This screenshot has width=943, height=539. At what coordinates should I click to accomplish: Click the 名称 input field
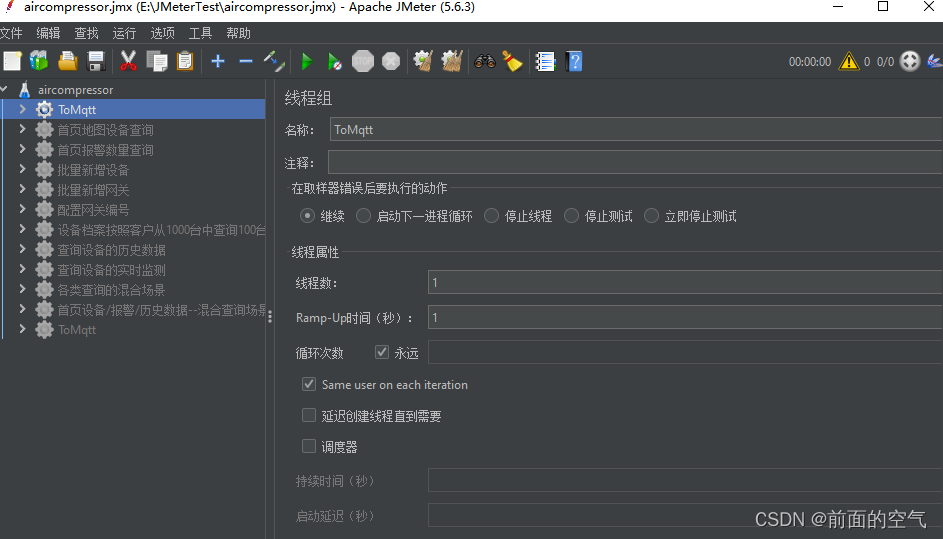point(636,129)
